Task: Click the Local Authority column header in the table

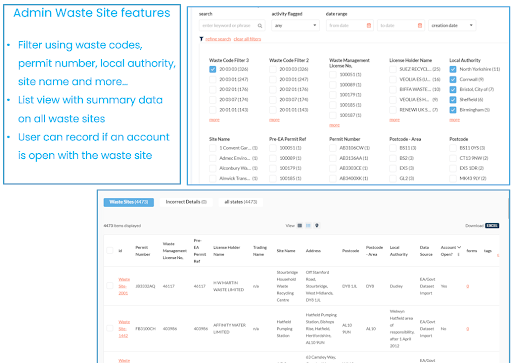Action: tap(399, 251)
